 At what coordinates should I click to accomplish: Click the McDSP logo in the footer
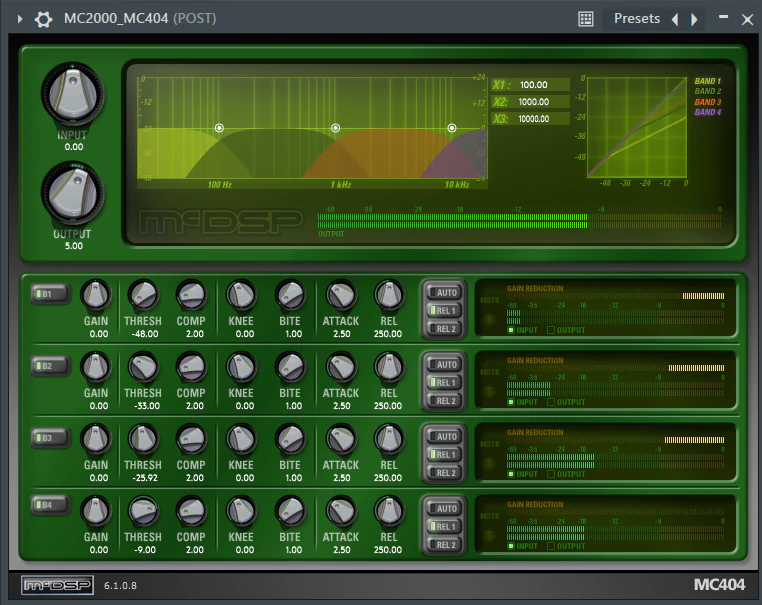[57, 585]
